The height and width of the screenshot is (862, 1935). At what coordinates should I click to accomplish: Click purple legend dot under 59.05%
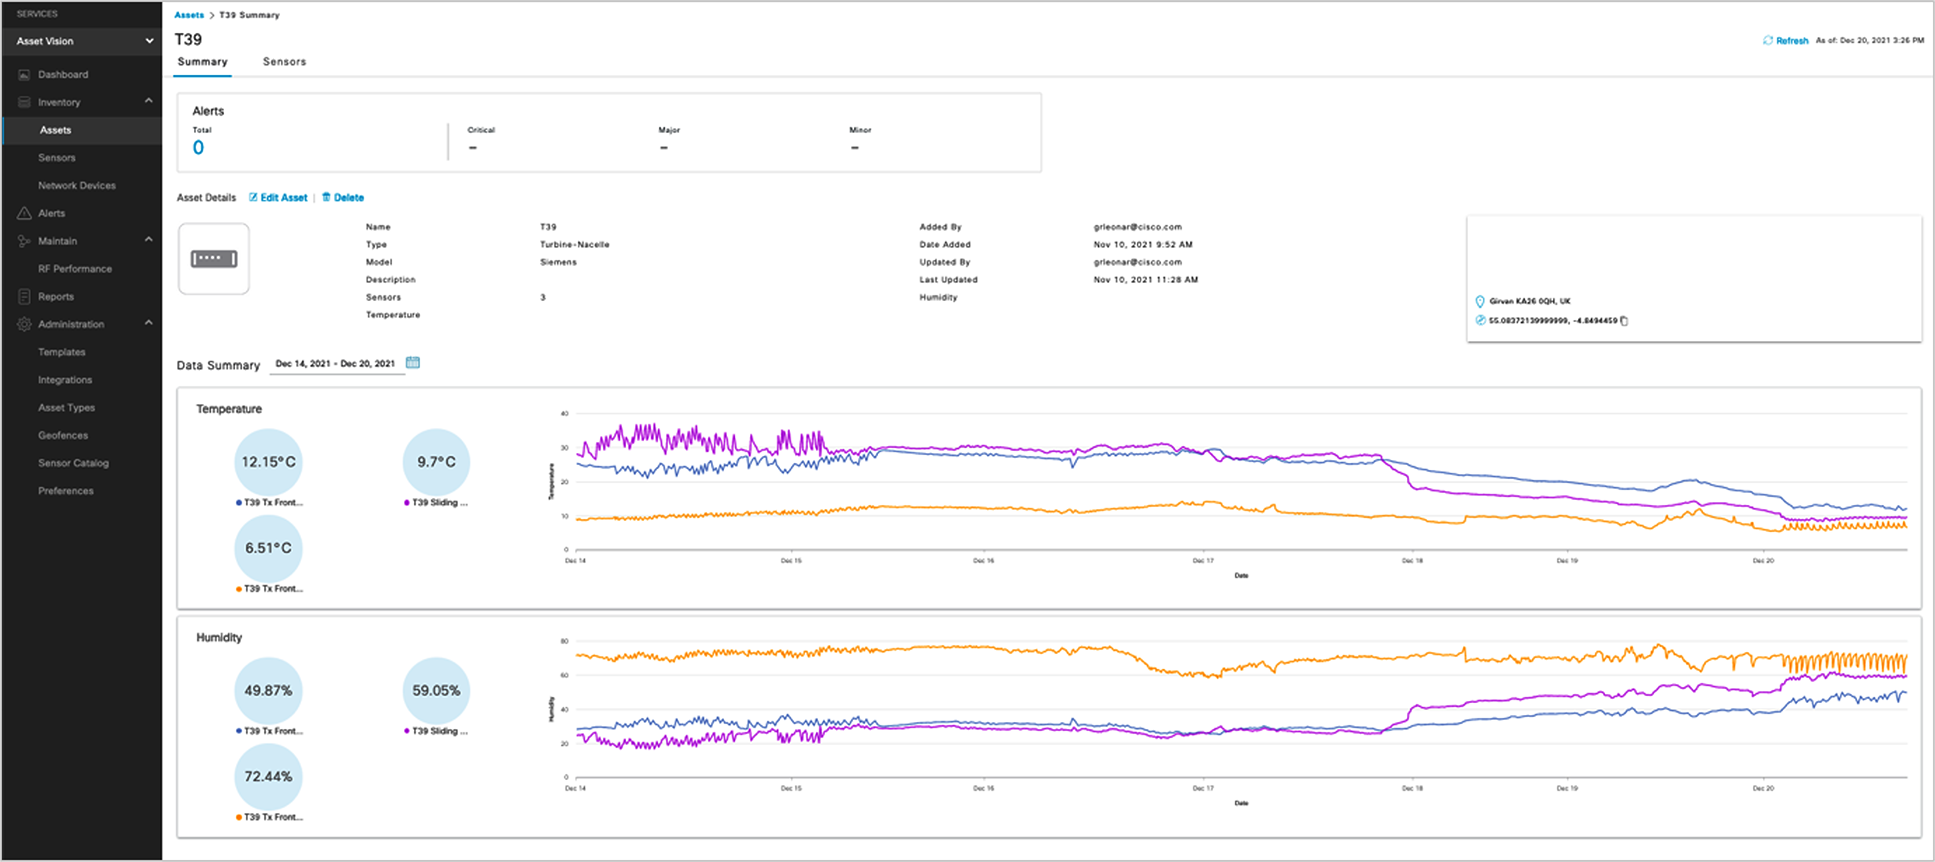point(407,731)
